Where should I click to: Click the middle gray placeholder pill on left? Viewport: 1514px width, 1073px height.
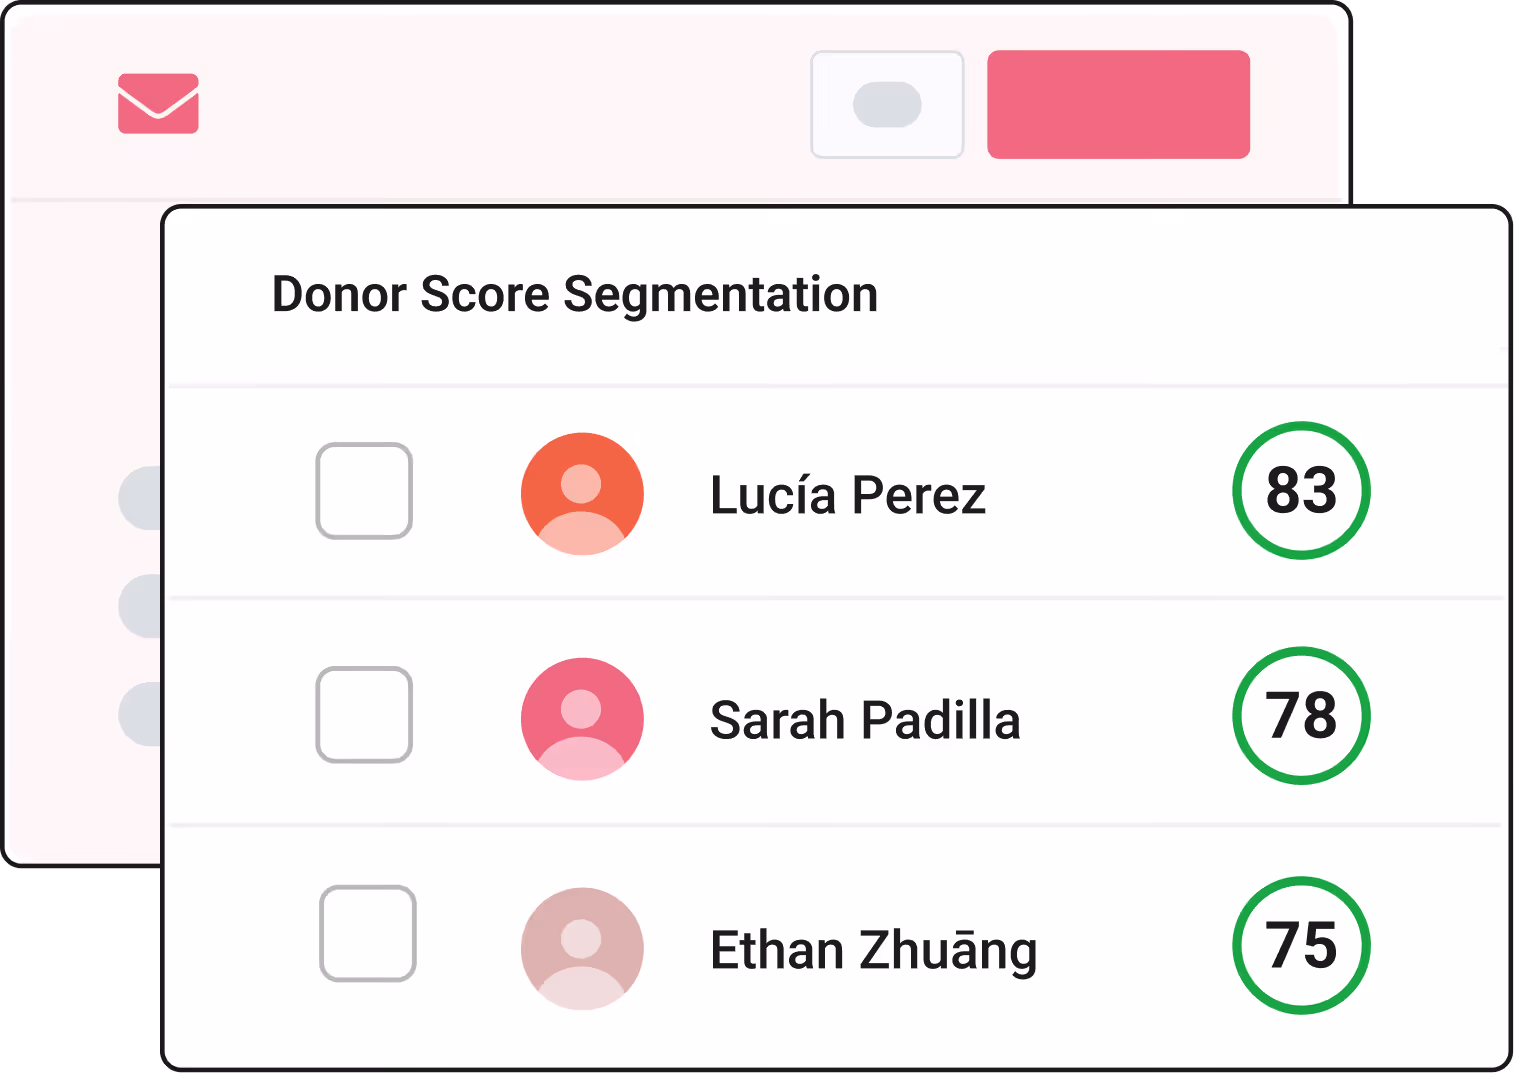pos(140,606)
